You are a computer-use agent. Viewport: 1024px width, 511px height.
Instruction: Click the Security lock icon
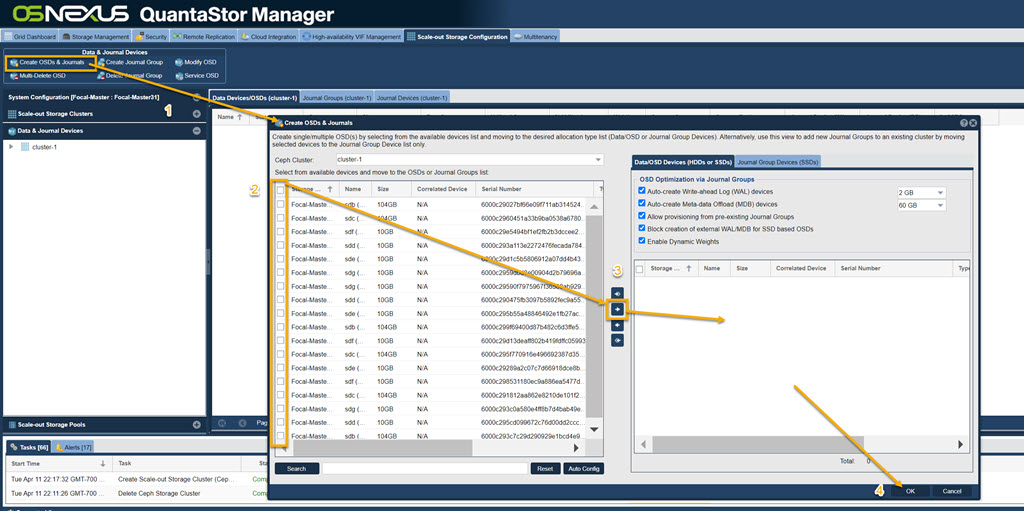(x=140, y=37)
